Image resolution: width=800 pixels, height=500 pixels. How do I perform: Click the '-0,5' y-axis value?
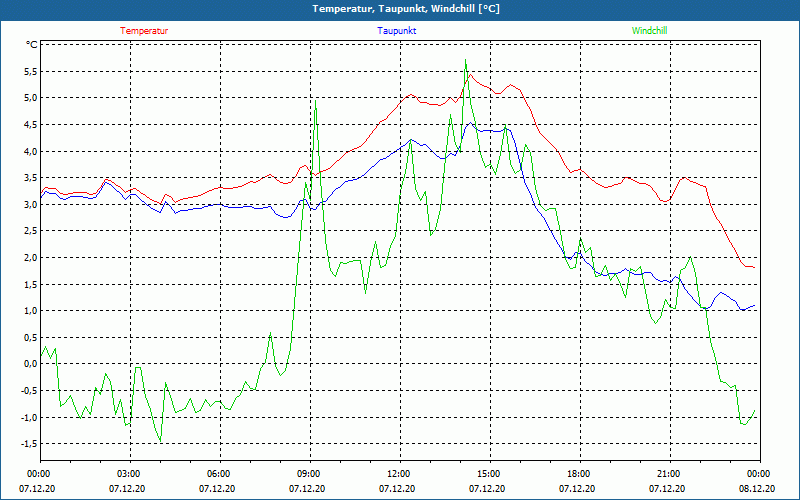coord(30,391)
